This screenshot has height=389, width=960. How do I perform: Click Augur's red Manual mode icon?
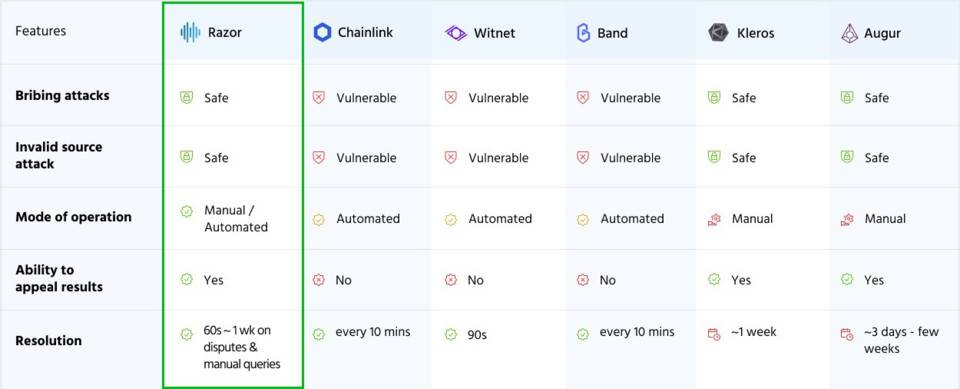click(x=847, y=219)
